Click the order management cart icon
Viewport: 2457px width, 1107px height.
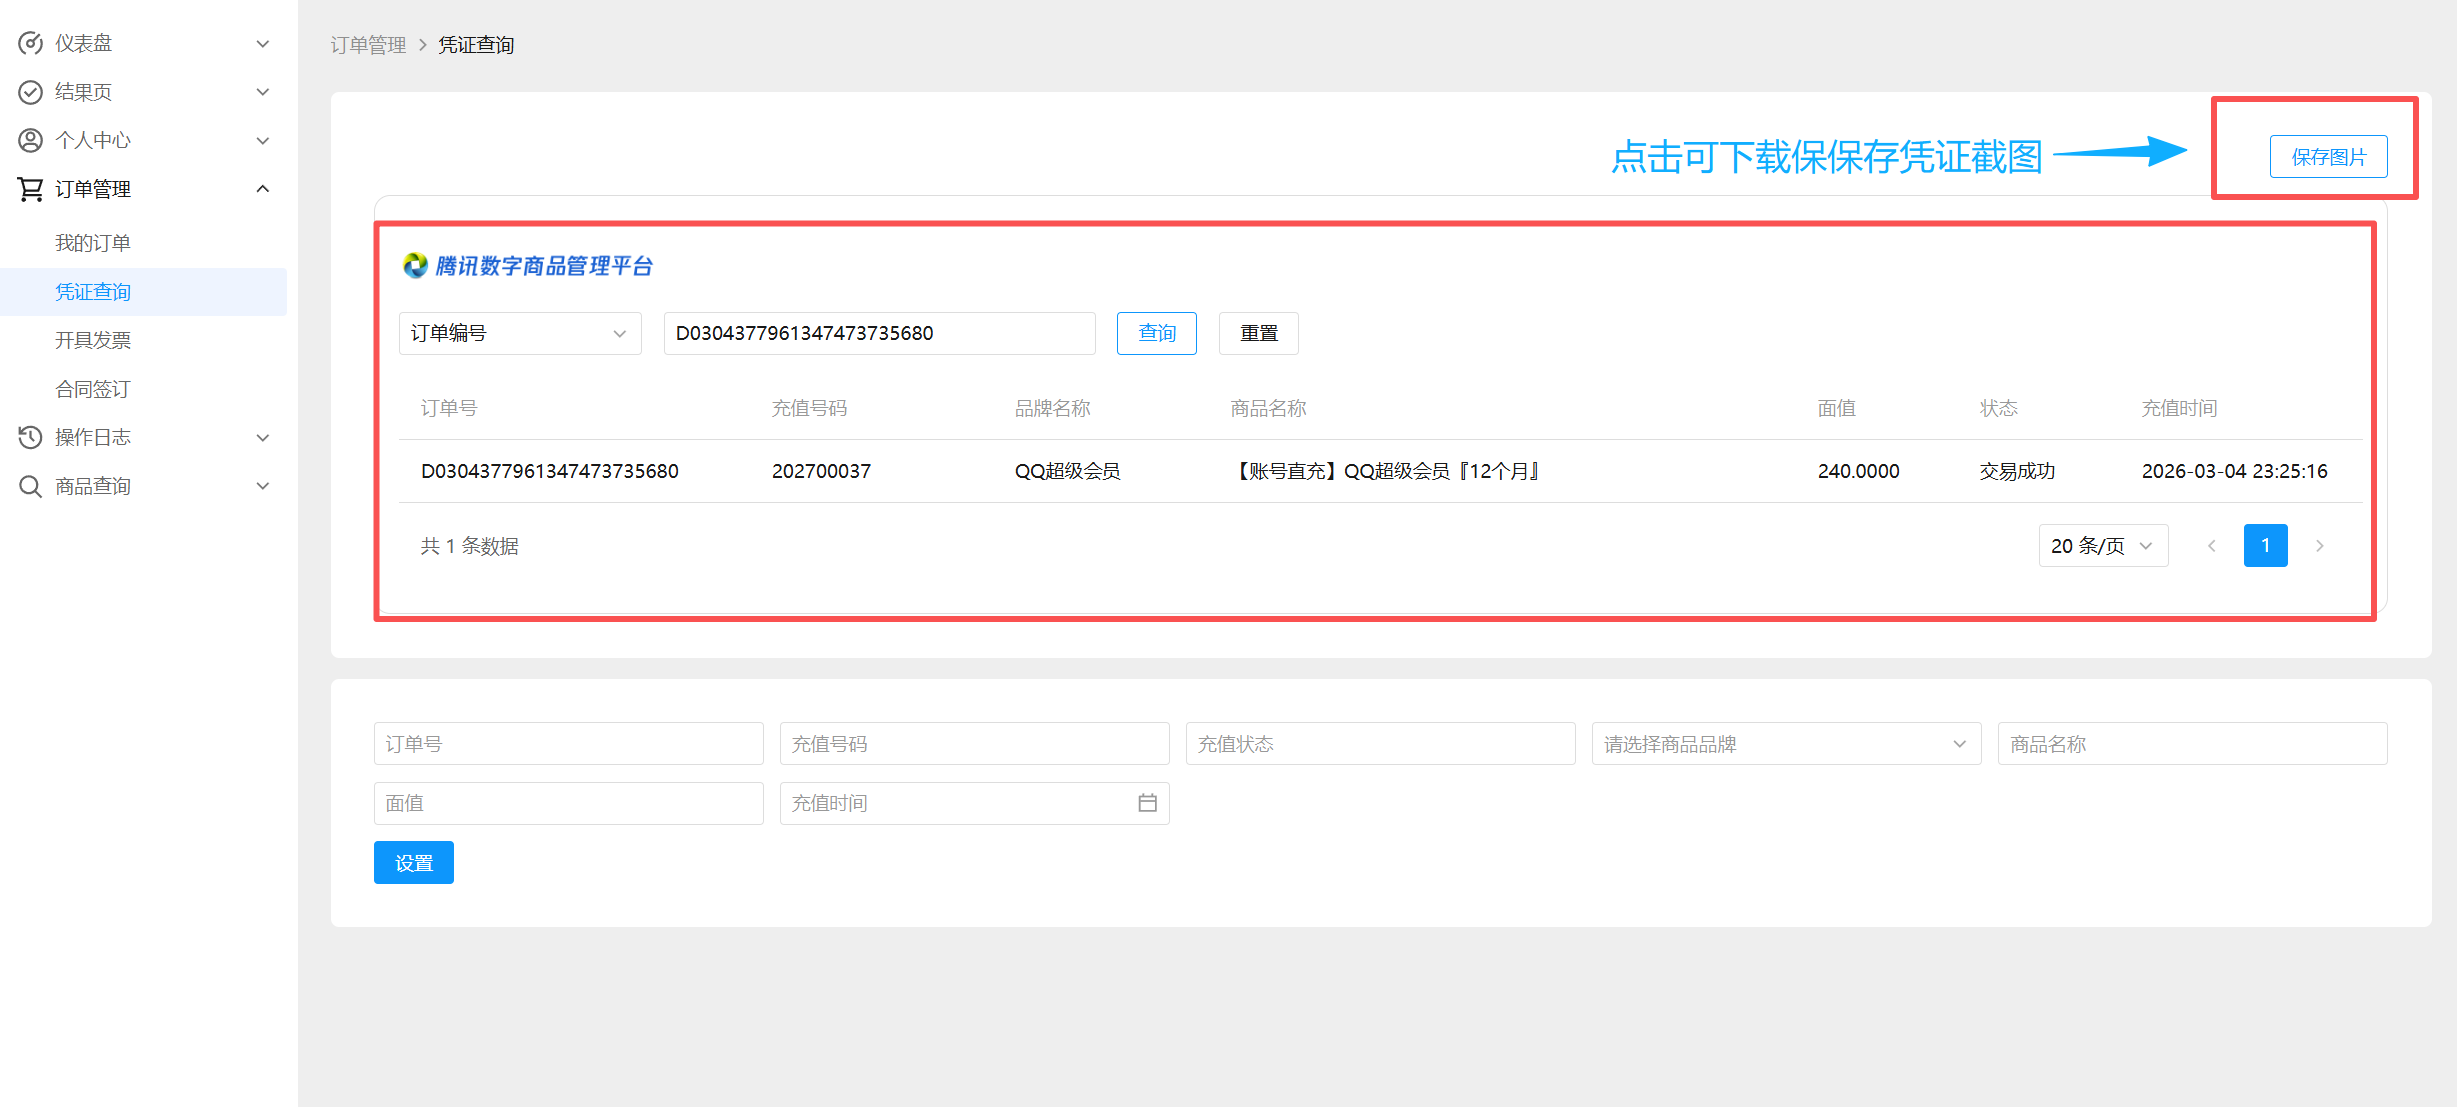pos(31,189)
